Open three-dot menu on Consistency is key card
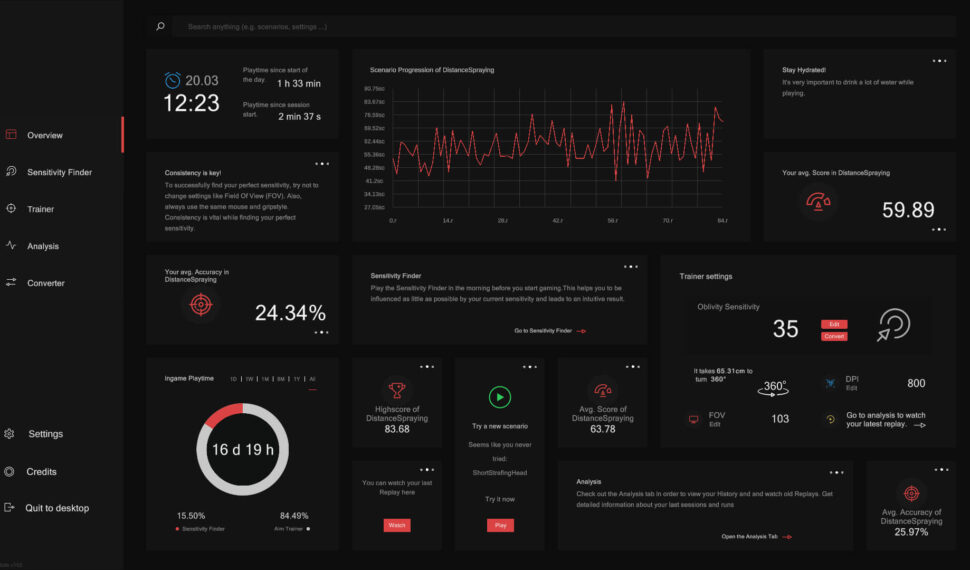Screen dimensions: 970x570 pos(321,163)
